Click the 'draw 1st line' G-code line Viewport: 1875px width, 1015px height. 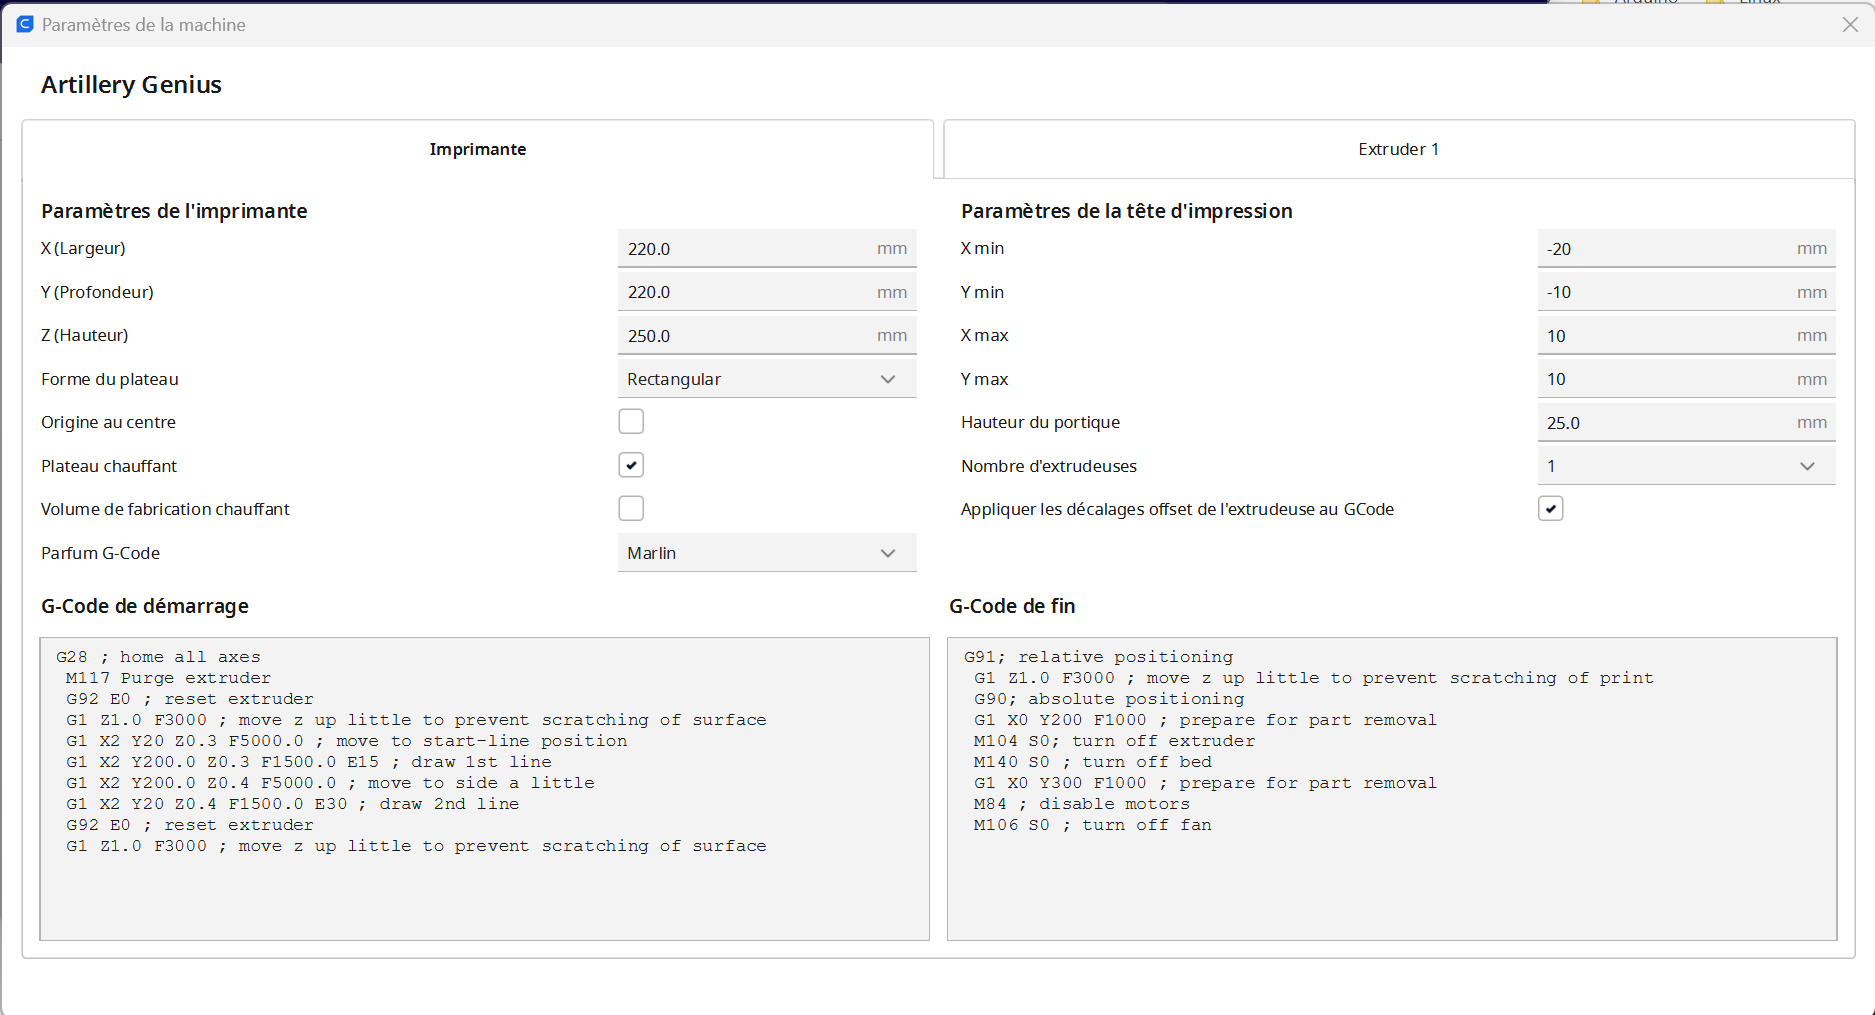pos(309,762)
